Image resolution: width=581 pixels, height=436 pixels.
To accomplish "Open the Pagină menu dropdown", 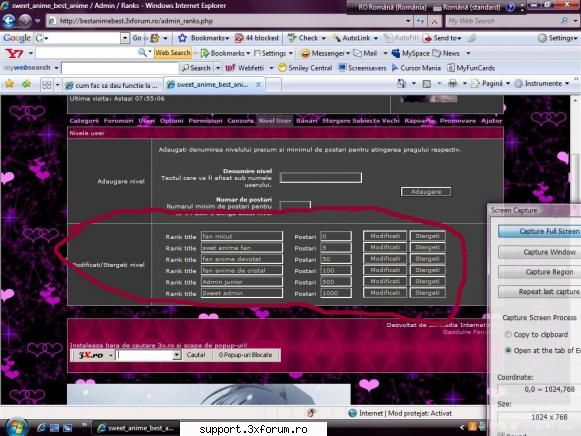I will 492,84.
